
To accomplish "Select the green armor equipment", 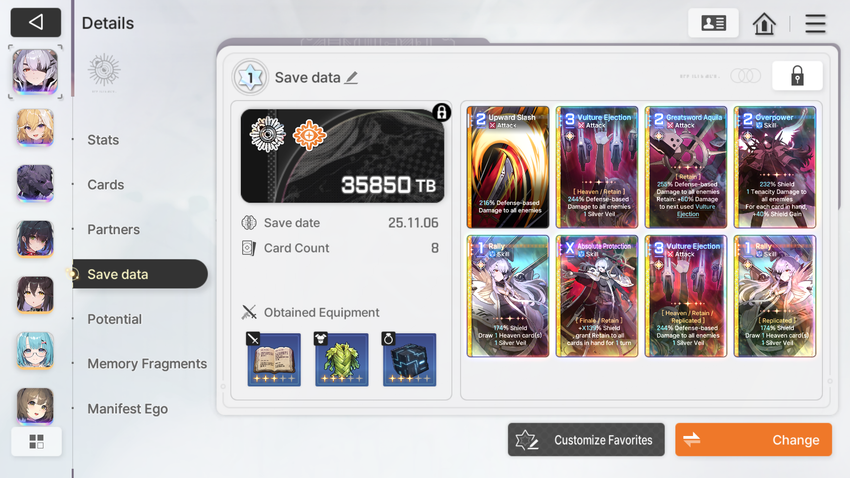I will click(342, 359).
